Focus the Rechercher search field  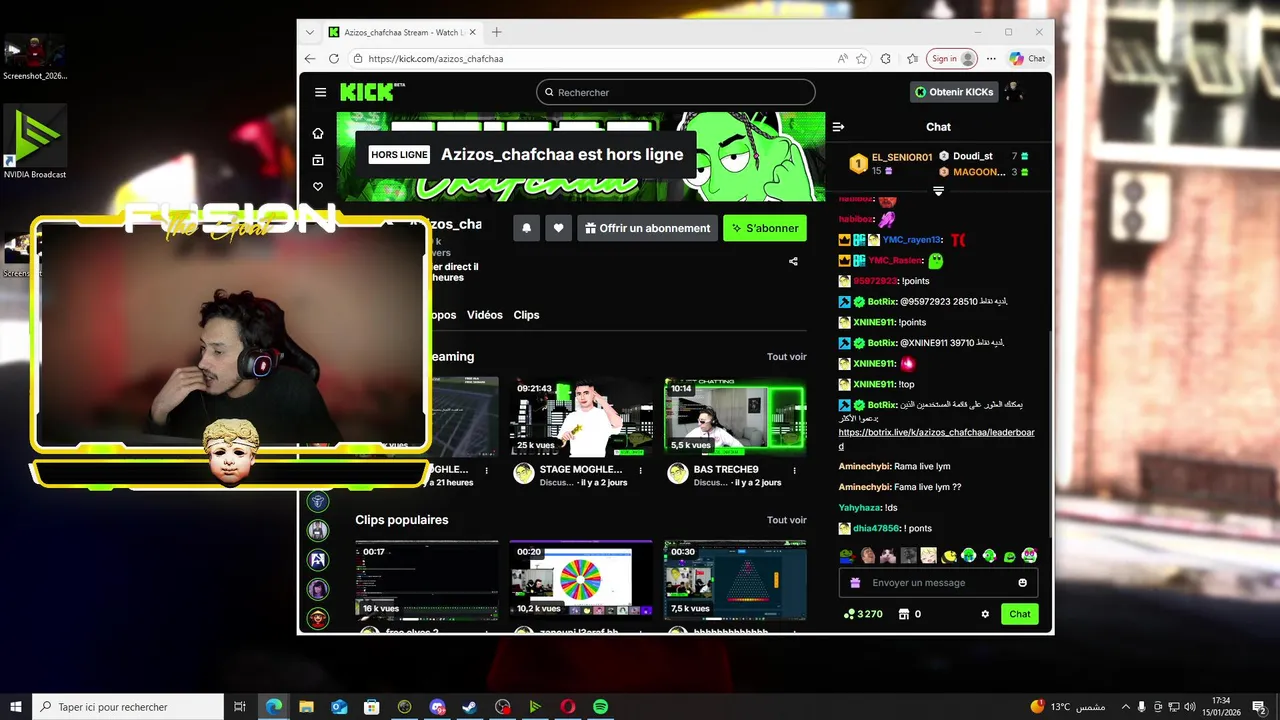point(676,92)
